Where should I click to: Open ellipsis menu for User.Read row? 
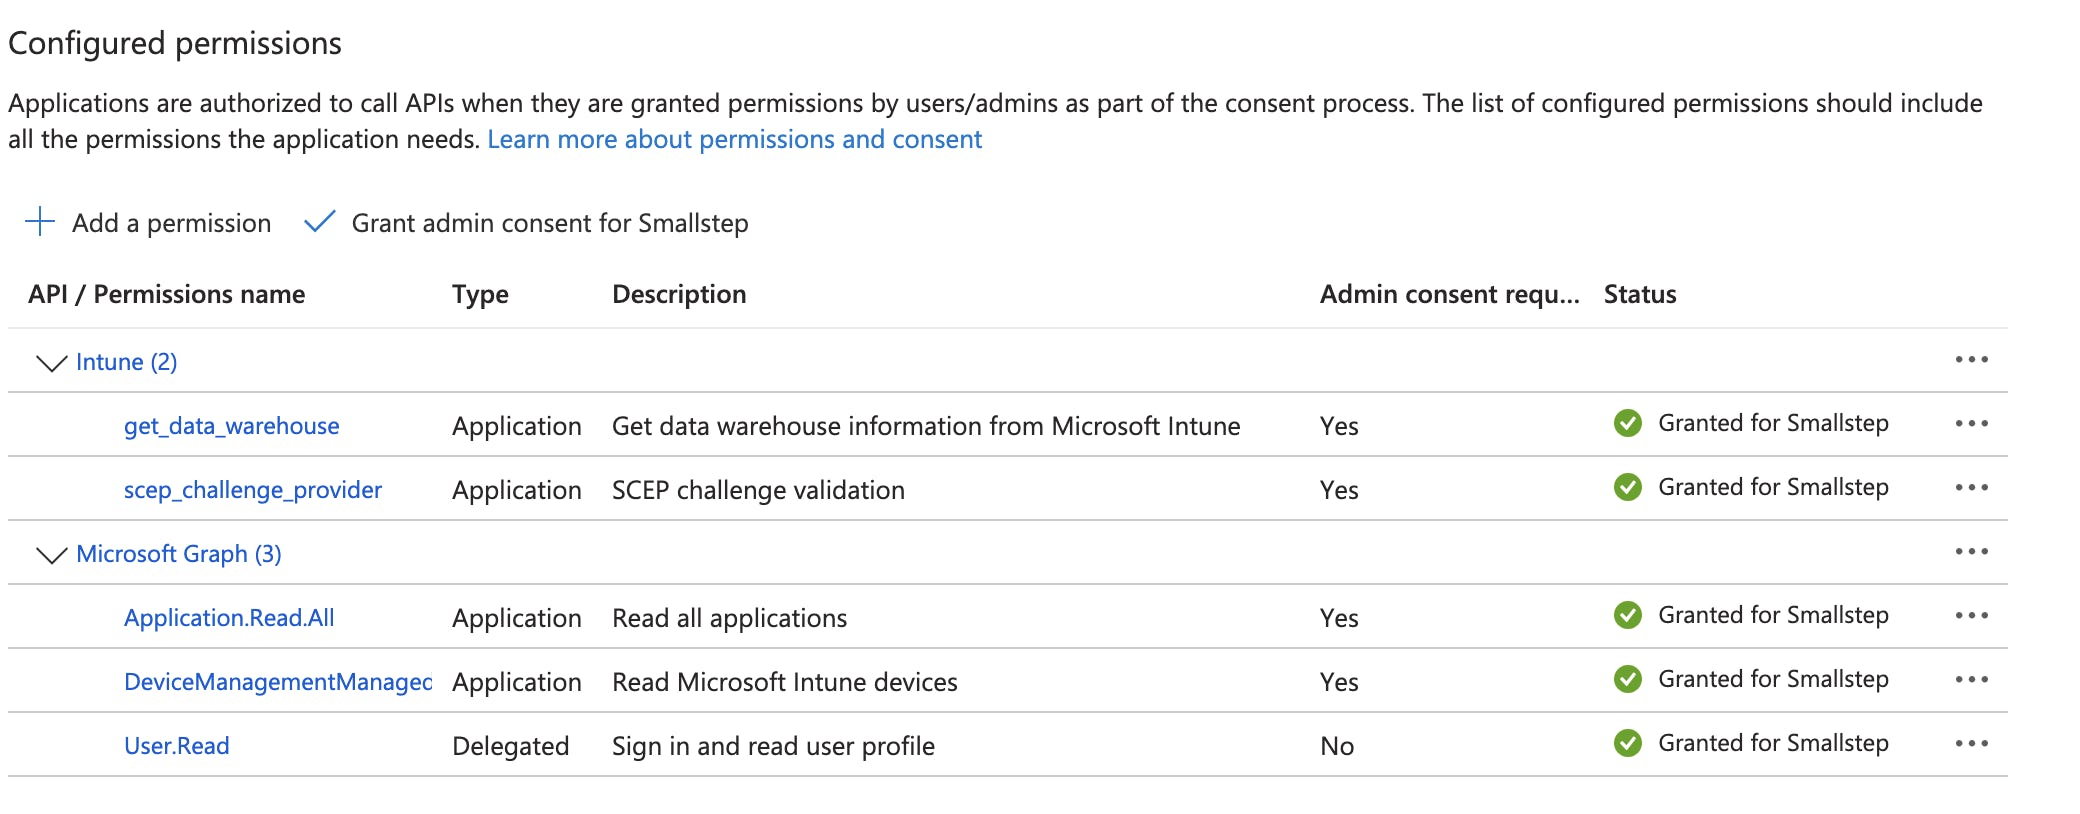tap(1971, 744)
